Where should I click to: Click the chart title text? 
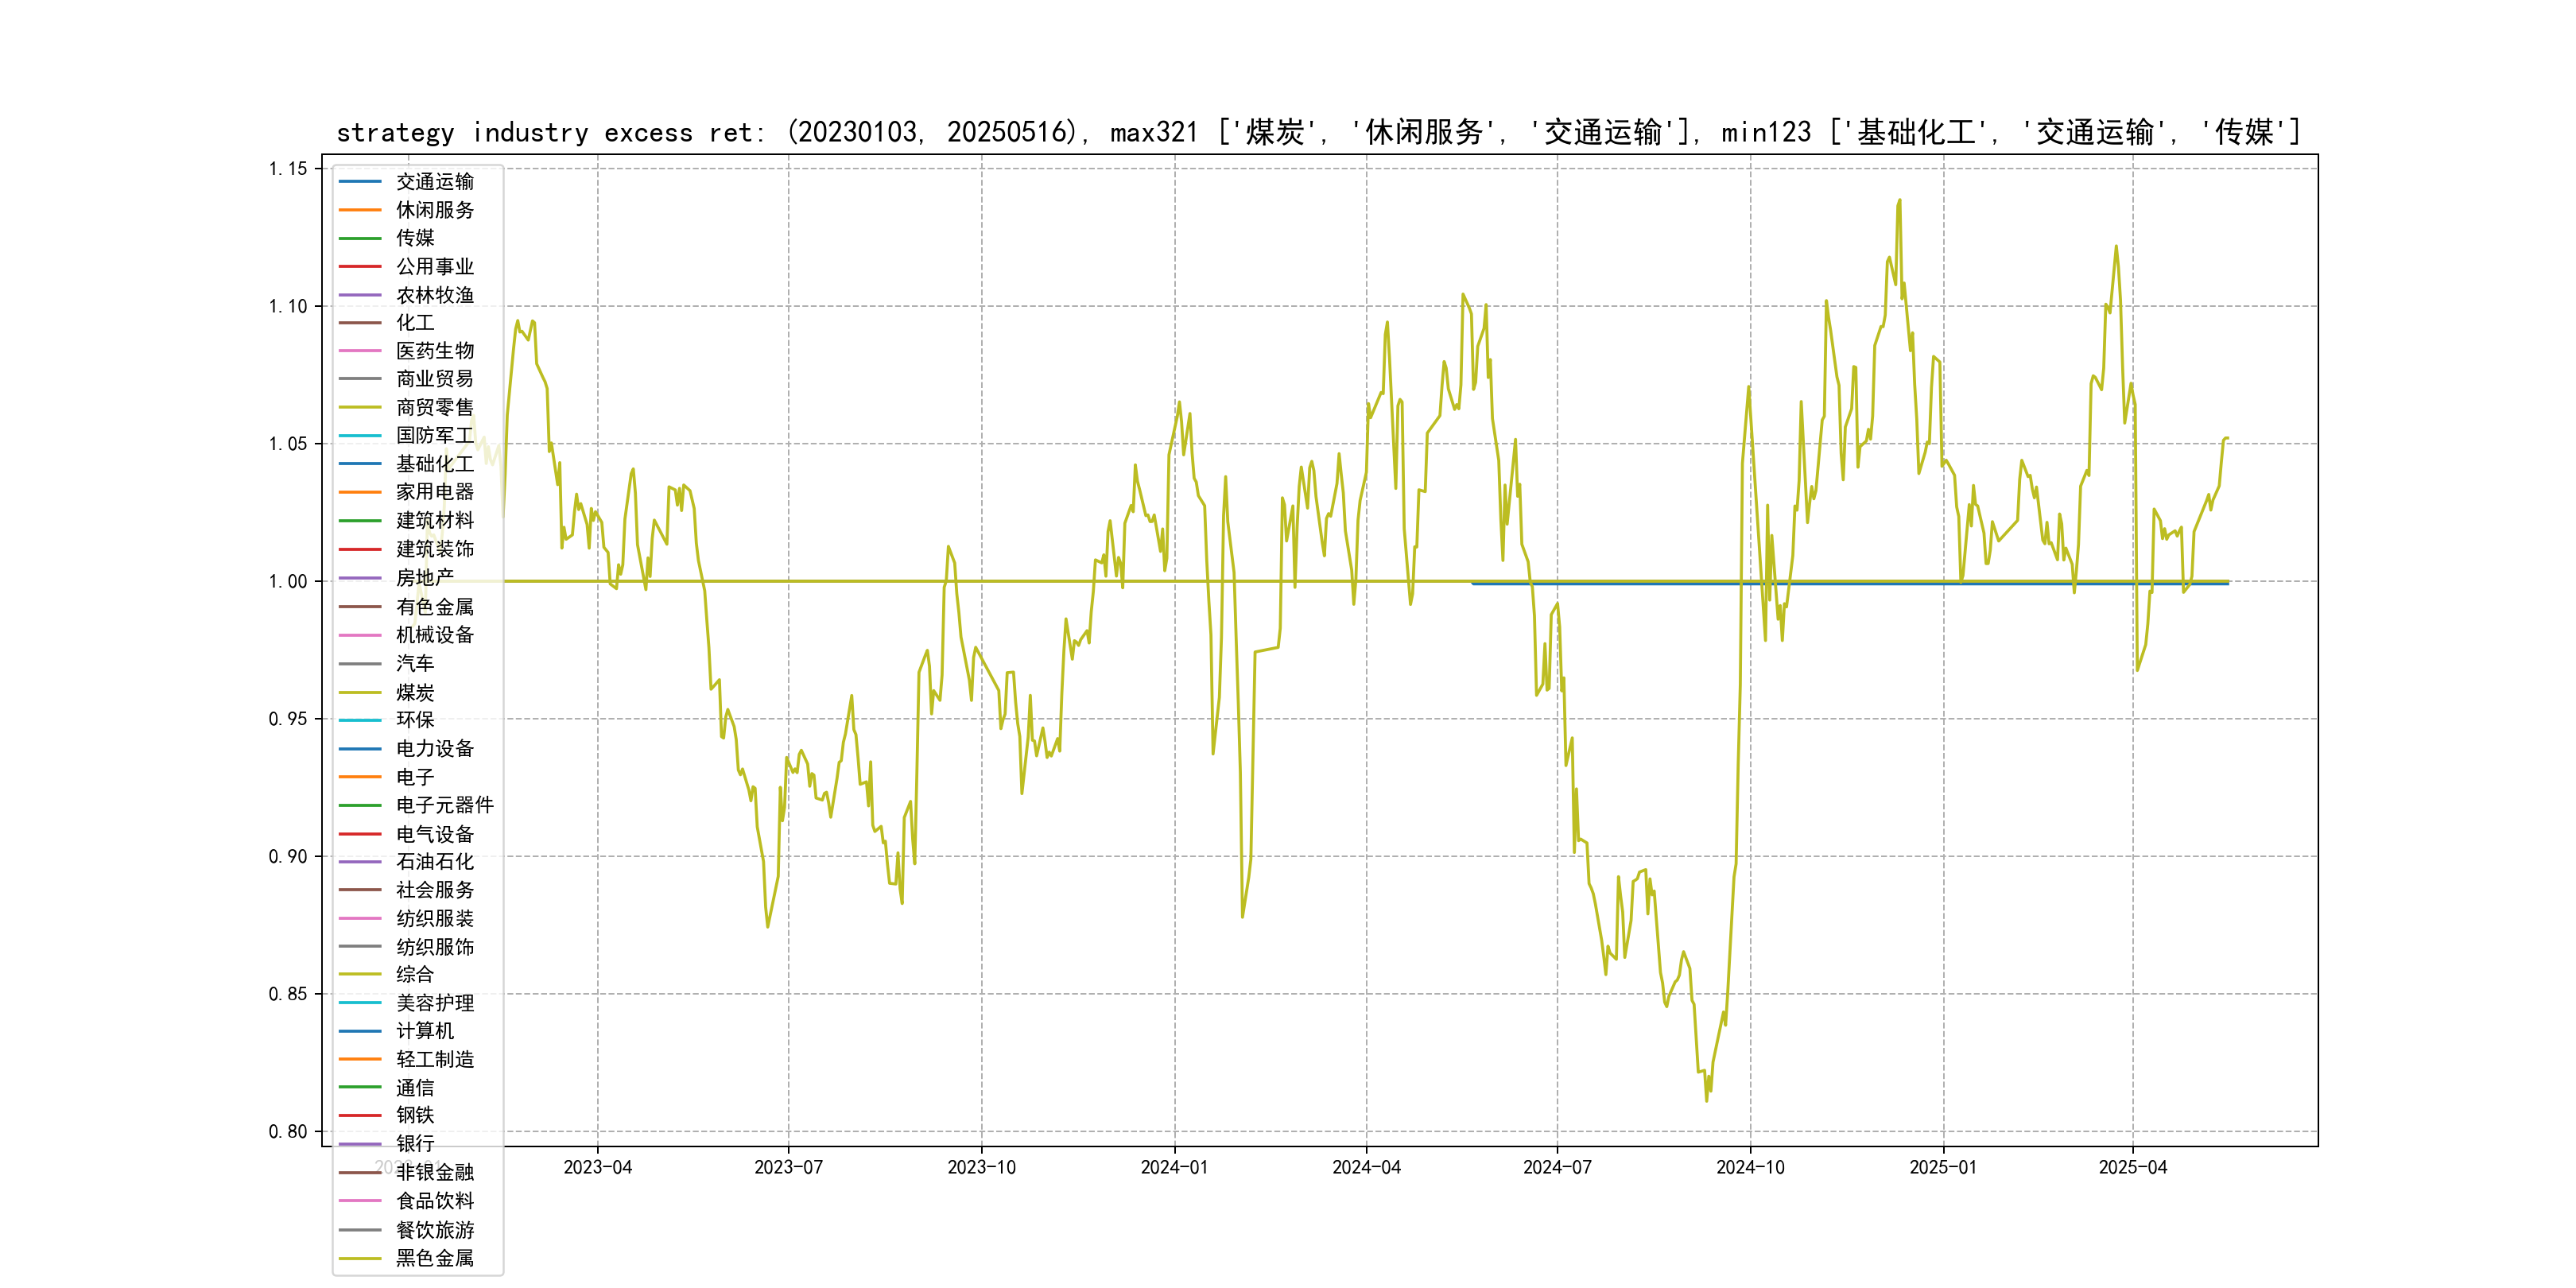click(x=1318, y=132)
